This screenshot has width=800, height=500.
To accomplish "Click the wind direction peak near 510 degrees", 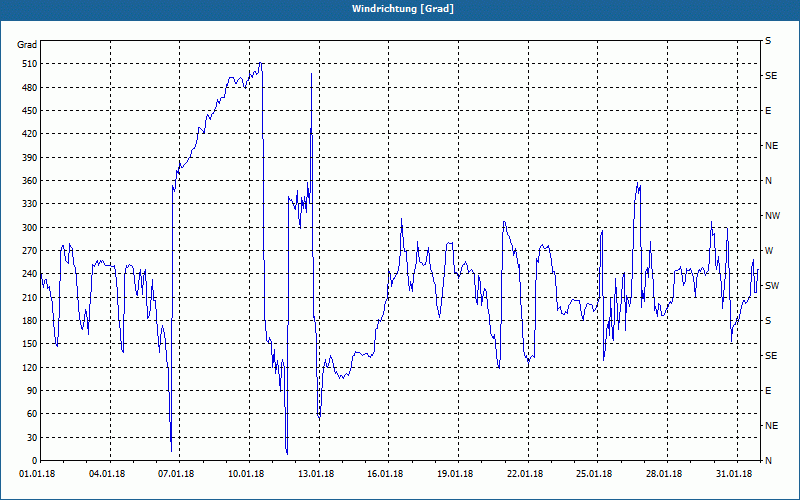I will [260, 63].
